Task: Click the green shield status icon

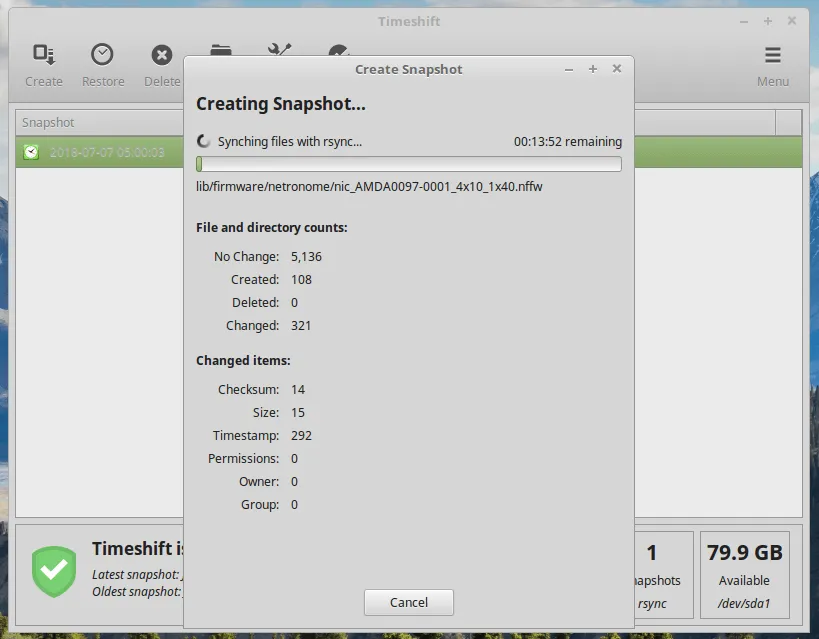Action: (53, 571)
